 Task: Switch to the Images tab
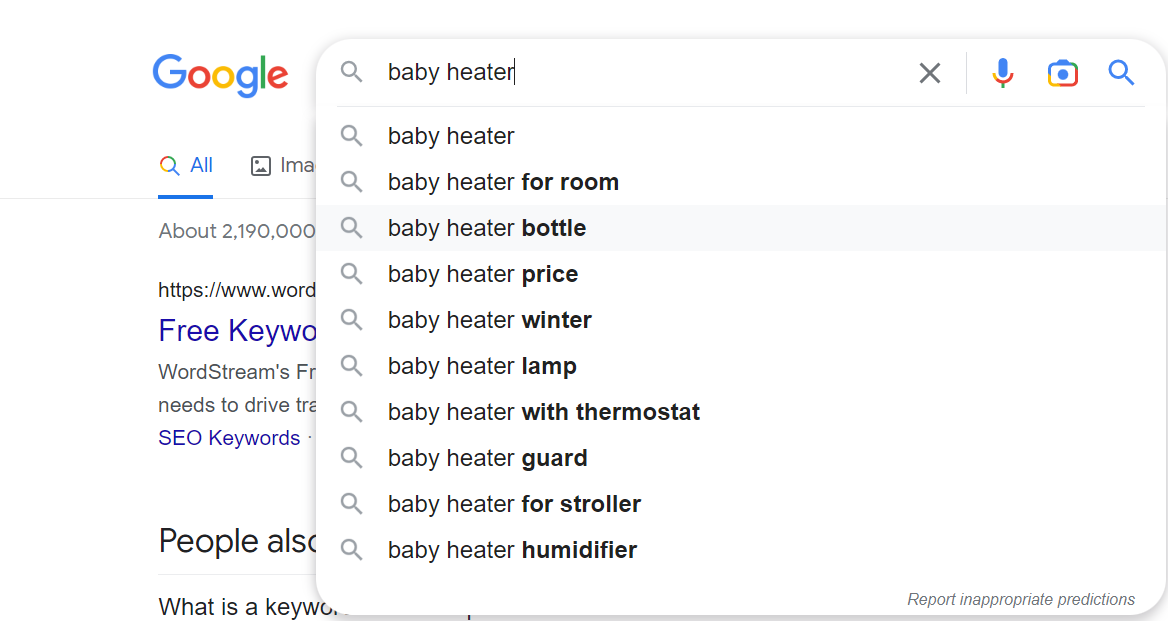pyautogui.click(x=285, y=165)
